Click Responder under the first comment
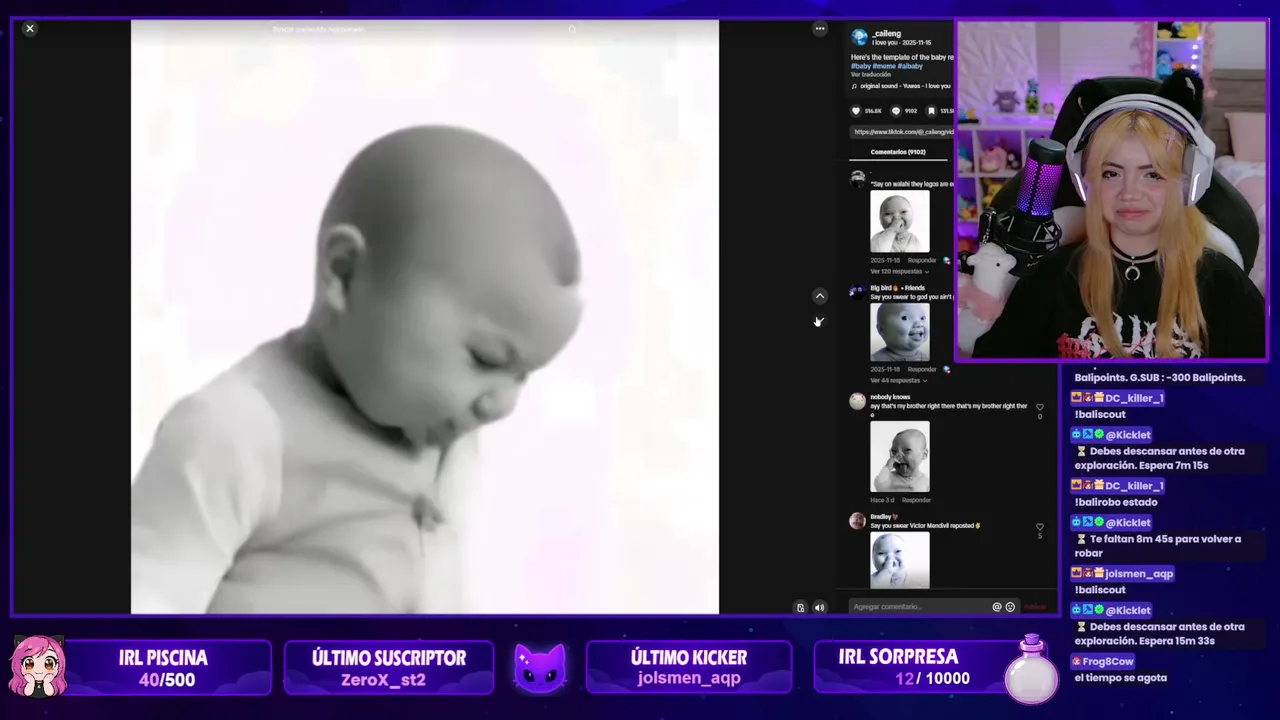This screenshot has height=720, width=1280. [922, 260]
